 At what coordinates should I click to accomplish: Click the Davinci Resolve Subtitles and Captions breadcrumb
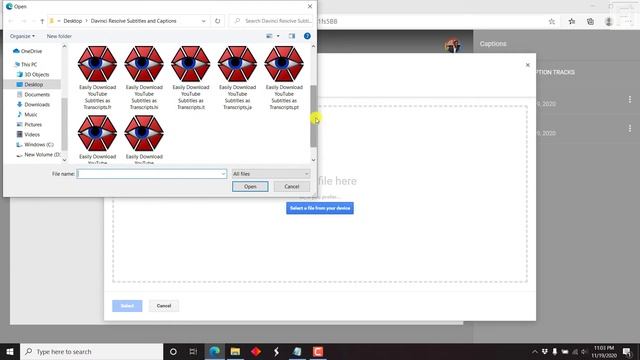[x=133, y=21]
